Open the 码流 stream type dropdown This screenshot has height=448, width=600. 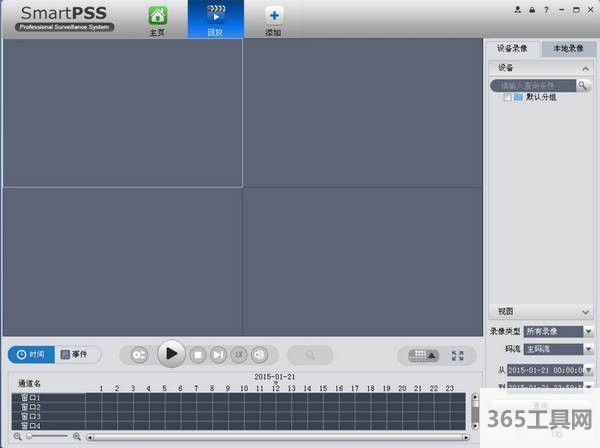coord(588,350)
